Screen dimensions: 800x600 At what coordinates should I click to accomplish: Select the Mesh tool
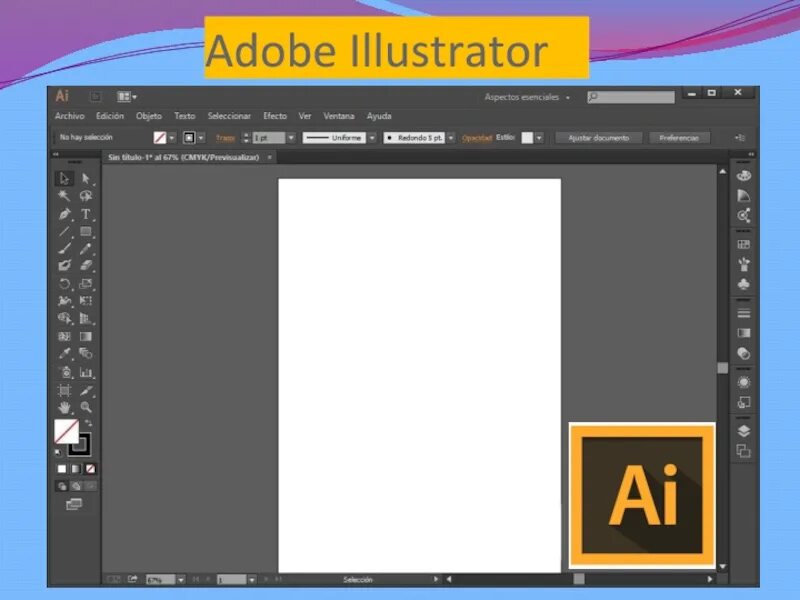click(64, 336)
